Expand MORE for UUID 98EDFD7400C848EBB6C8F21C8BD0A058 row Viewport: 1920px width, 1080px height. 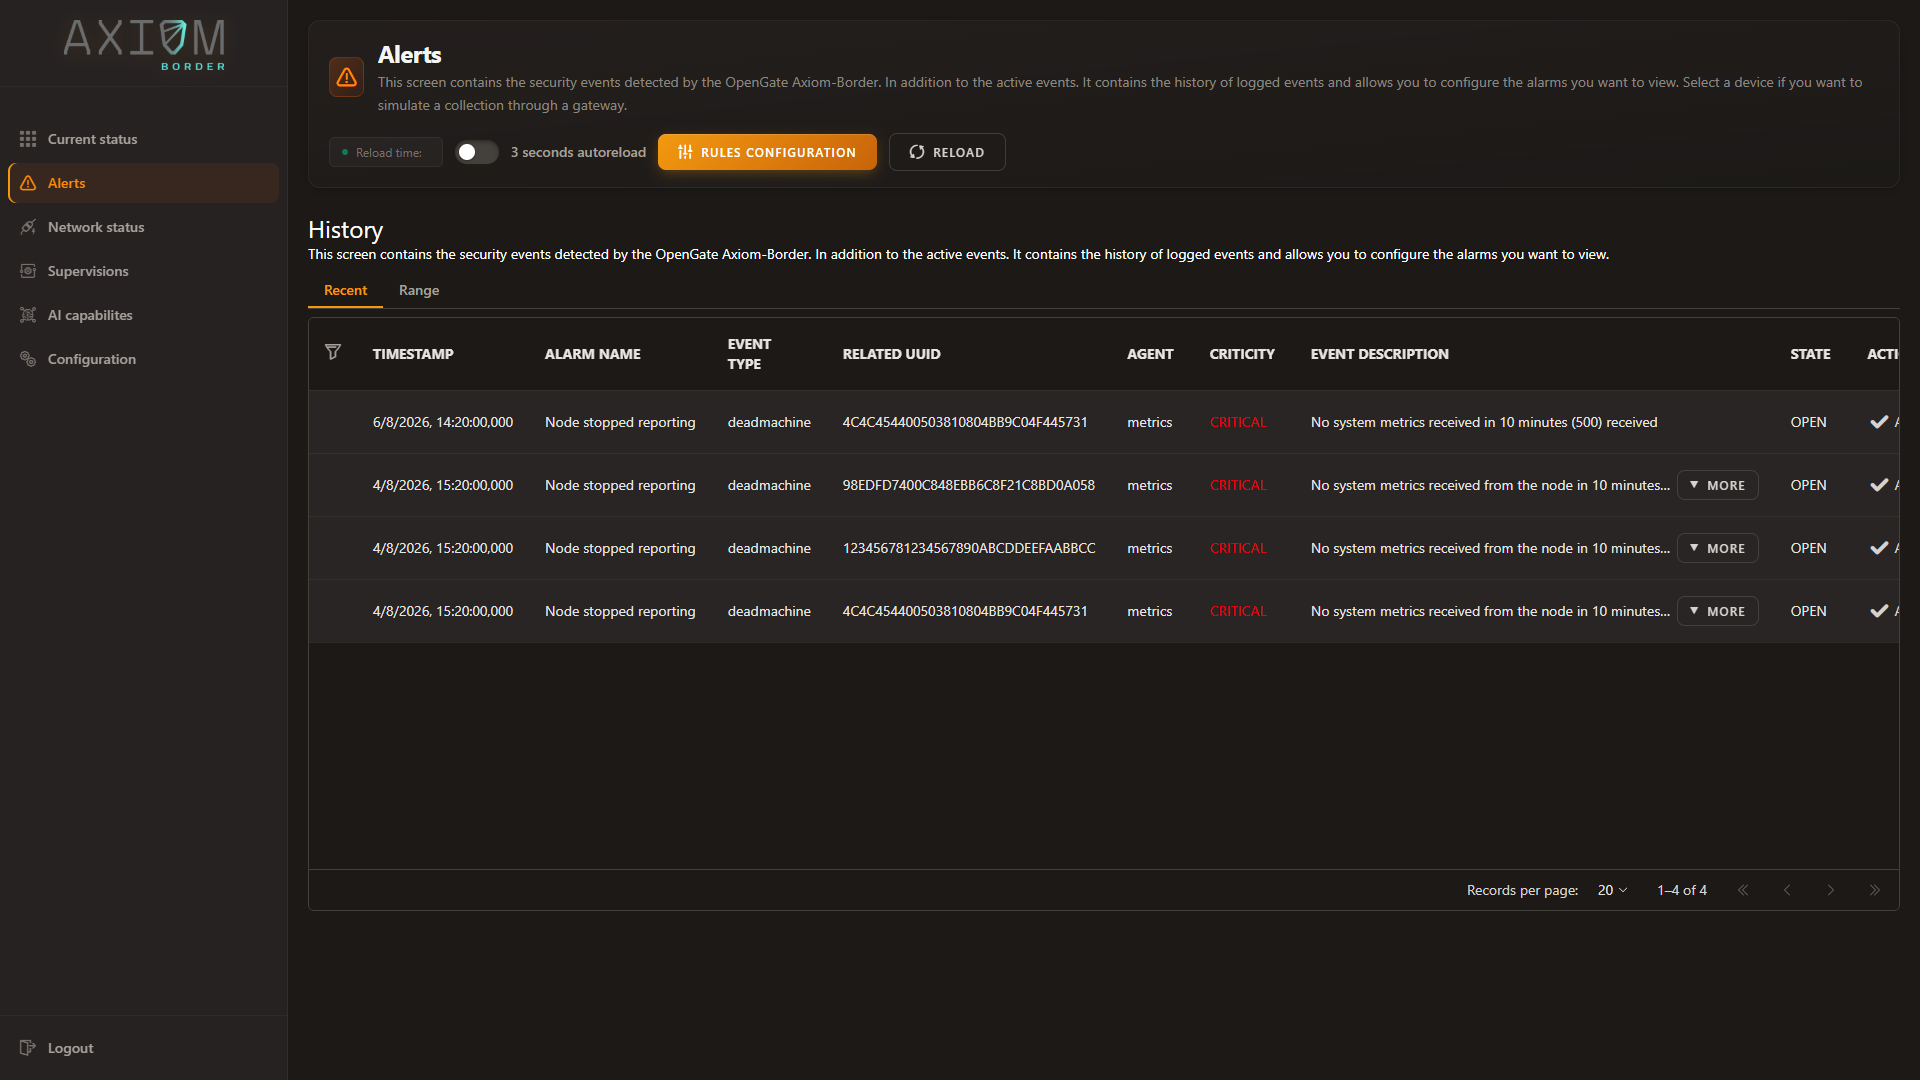point(1717,485)
